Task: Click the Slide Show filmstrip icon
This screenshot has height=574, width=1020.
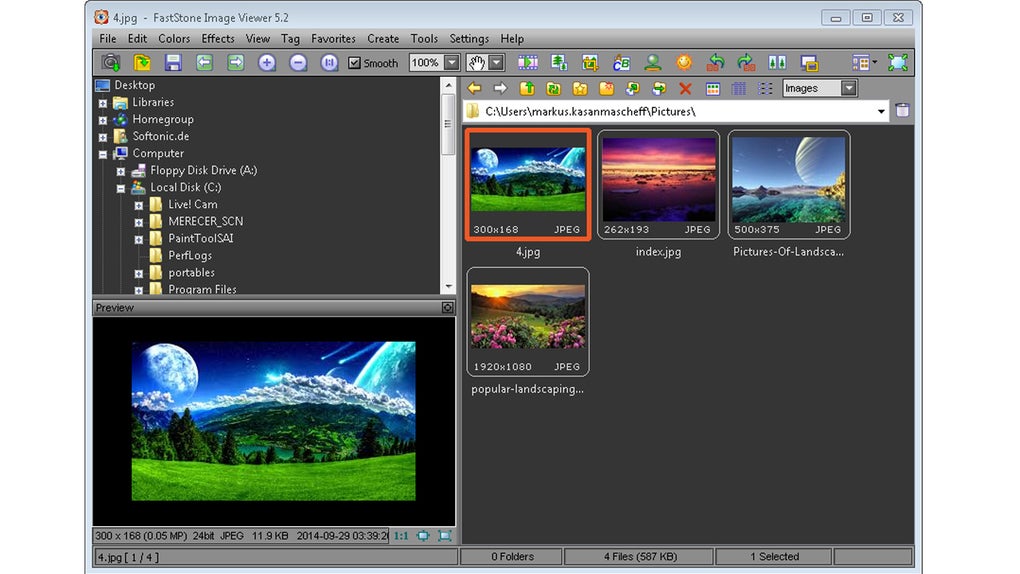Action: [528, 62]
